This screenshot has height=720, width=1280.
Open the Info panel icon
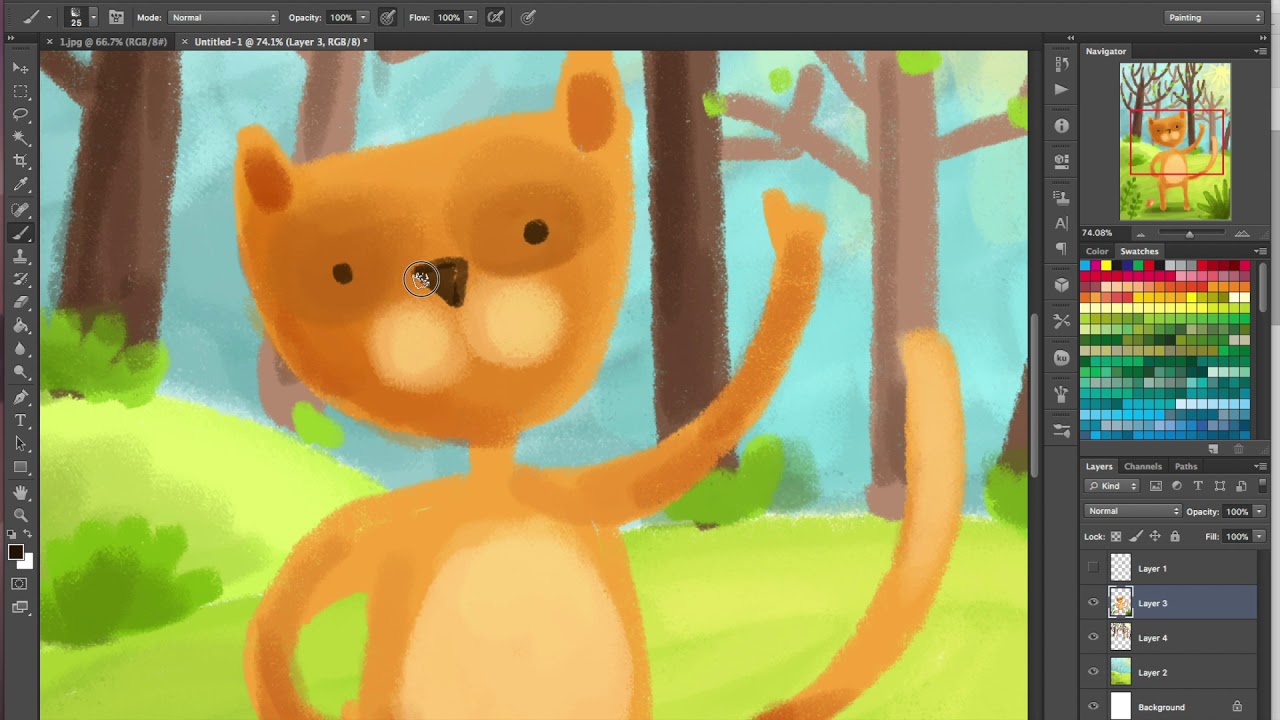coord(1061,126)
